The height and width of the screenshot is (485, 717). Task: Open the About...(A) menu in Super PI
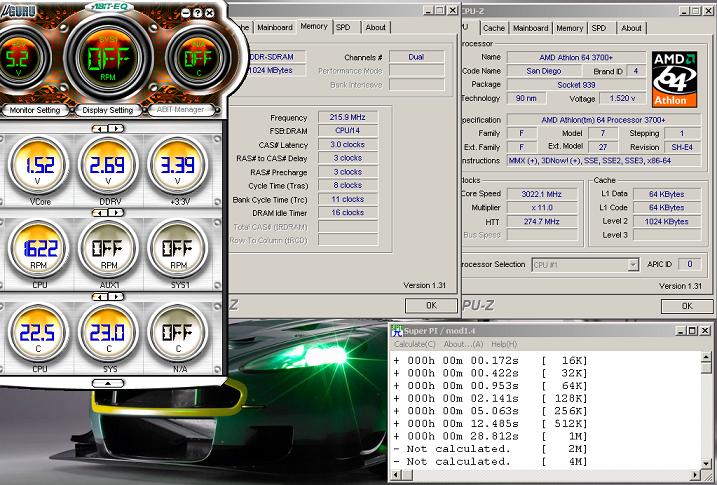click(464, 344)
